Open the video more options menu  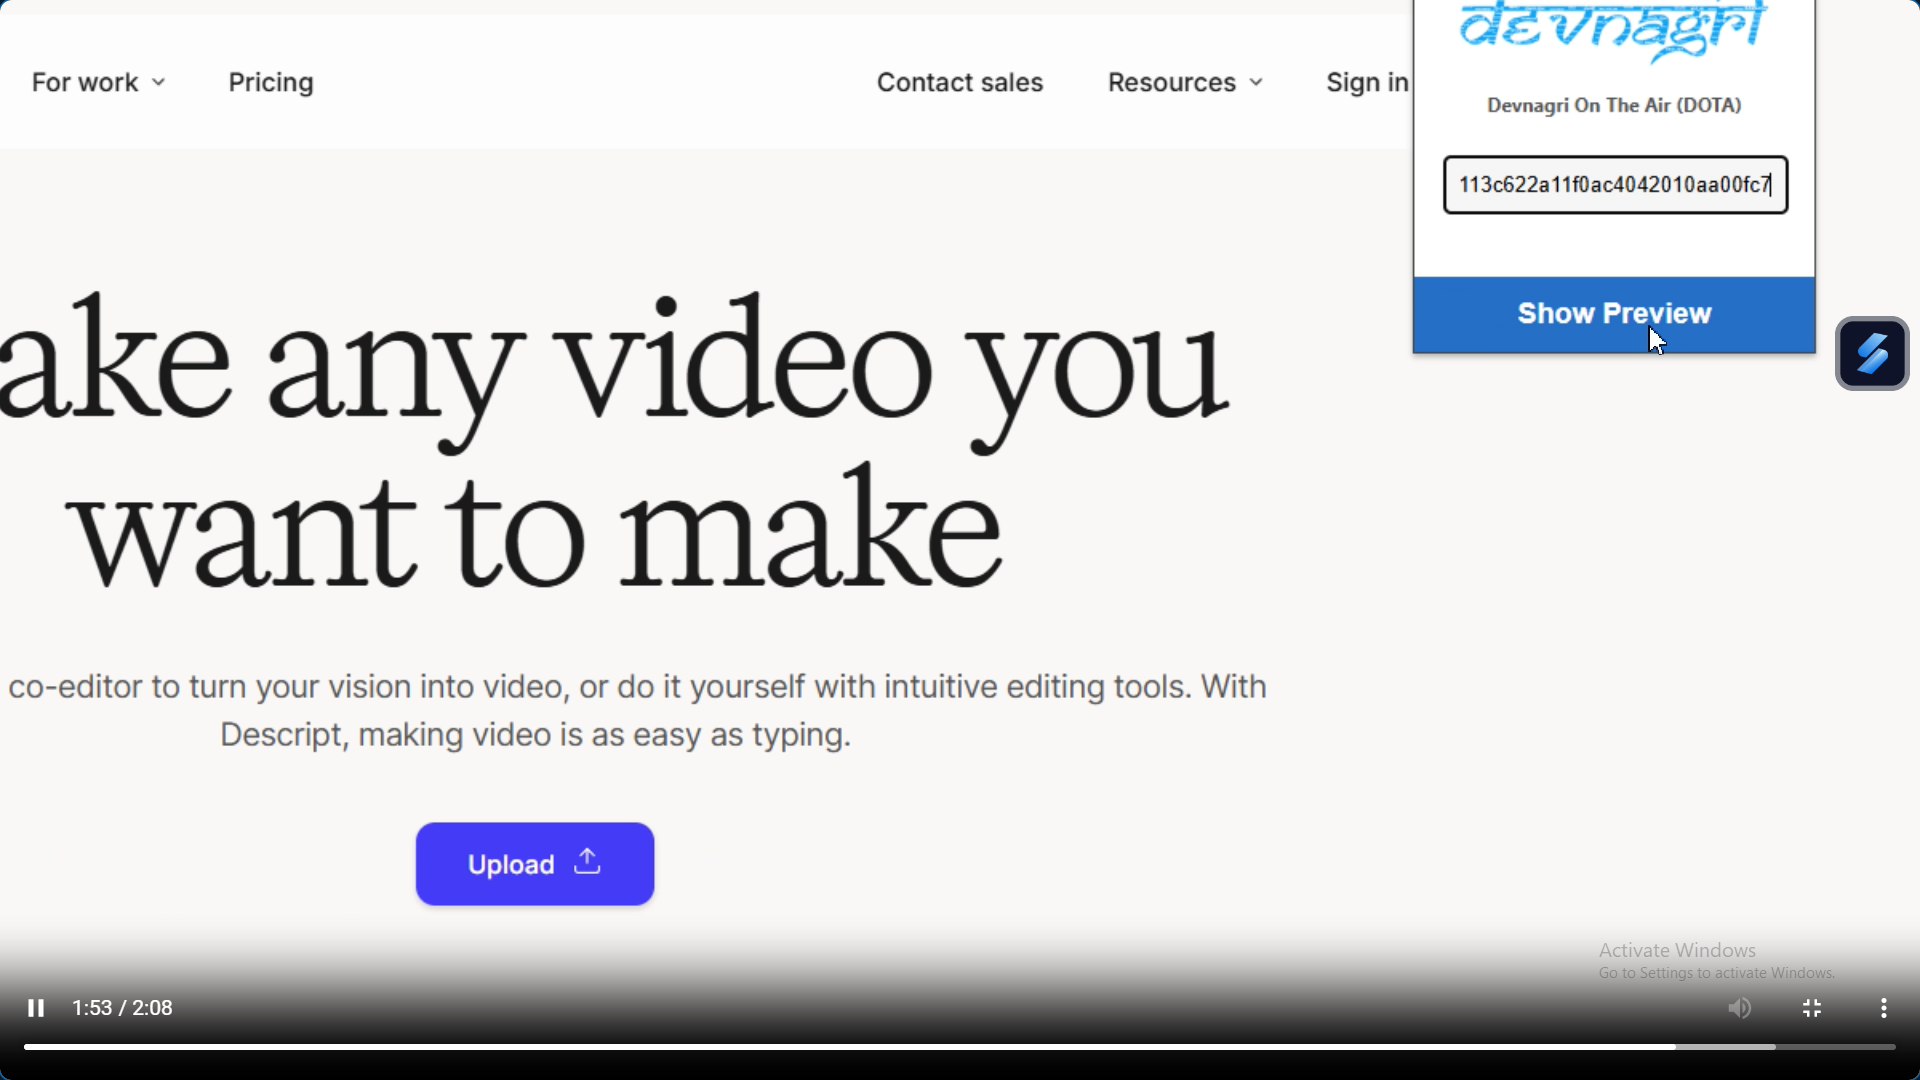point(1884,1008)
